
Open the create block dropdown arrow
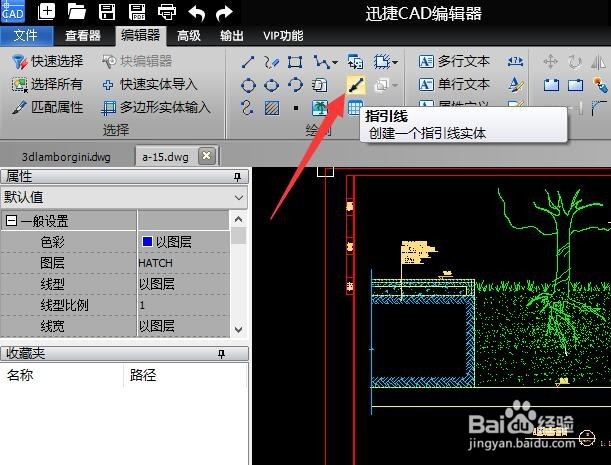pyautogui.click(x=396, y=62)
